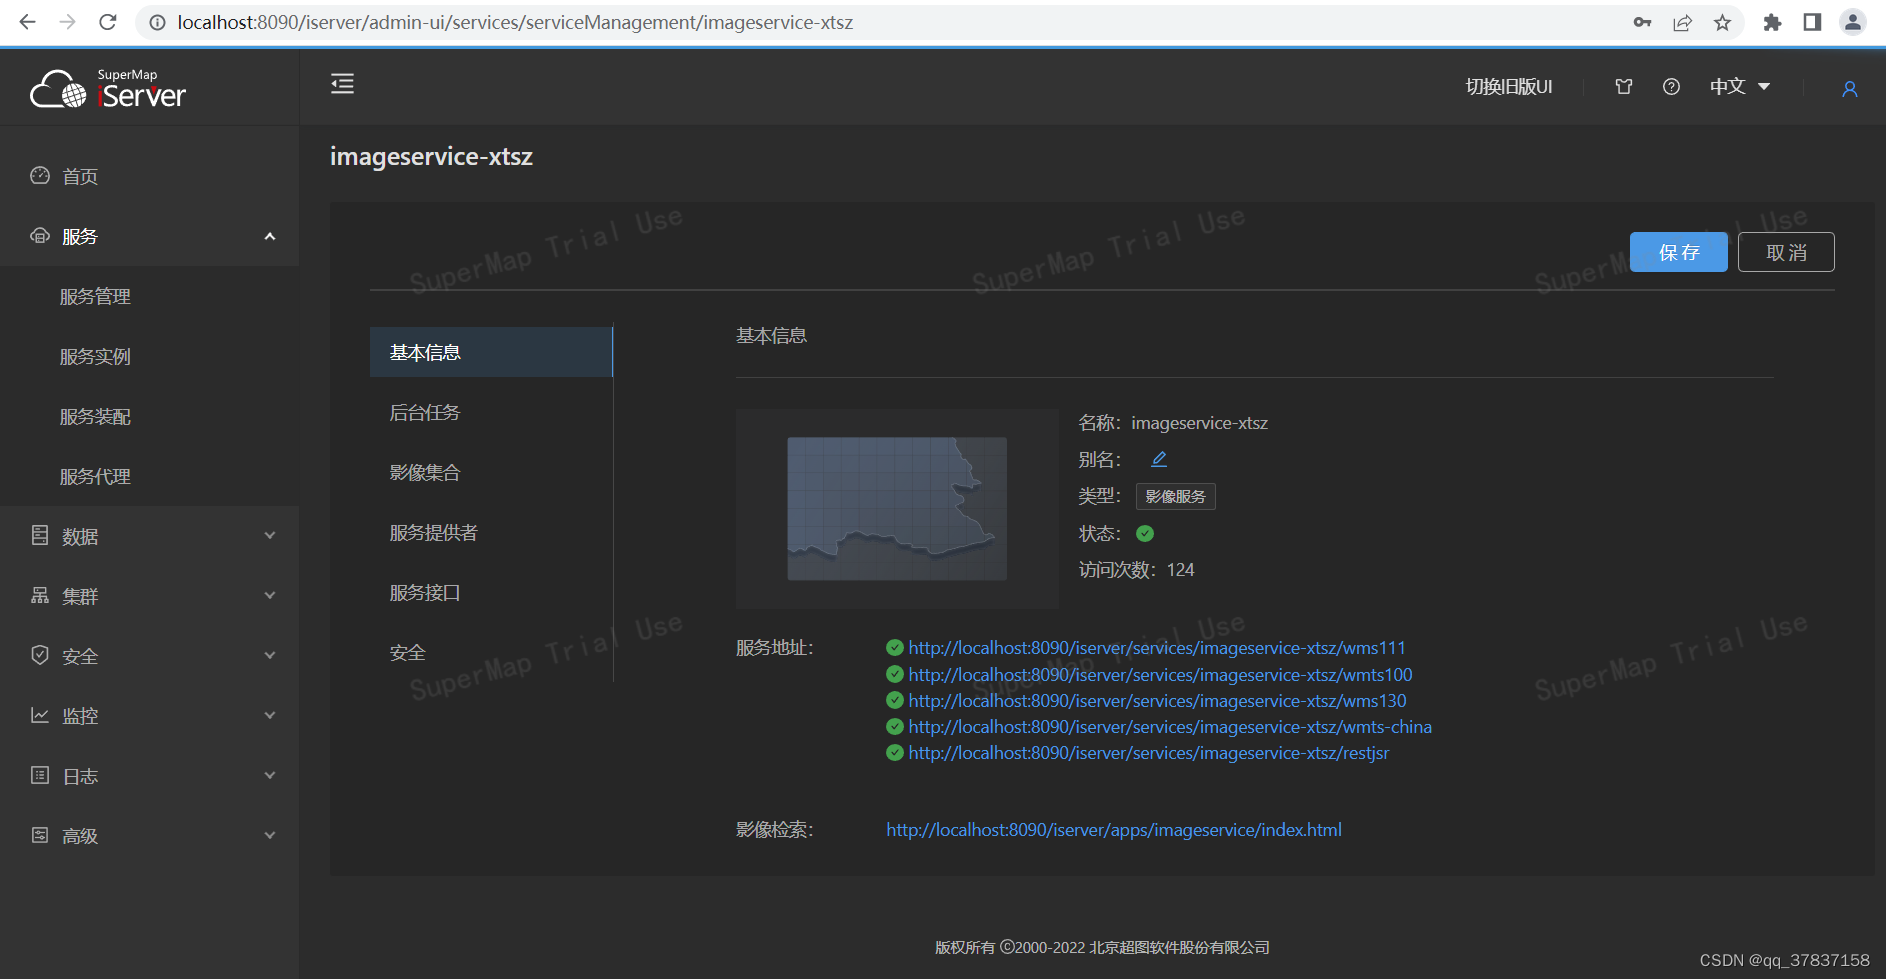Click the chart icon beside 监控
This screenshot has height=979, width=1886.
point(40,716)
